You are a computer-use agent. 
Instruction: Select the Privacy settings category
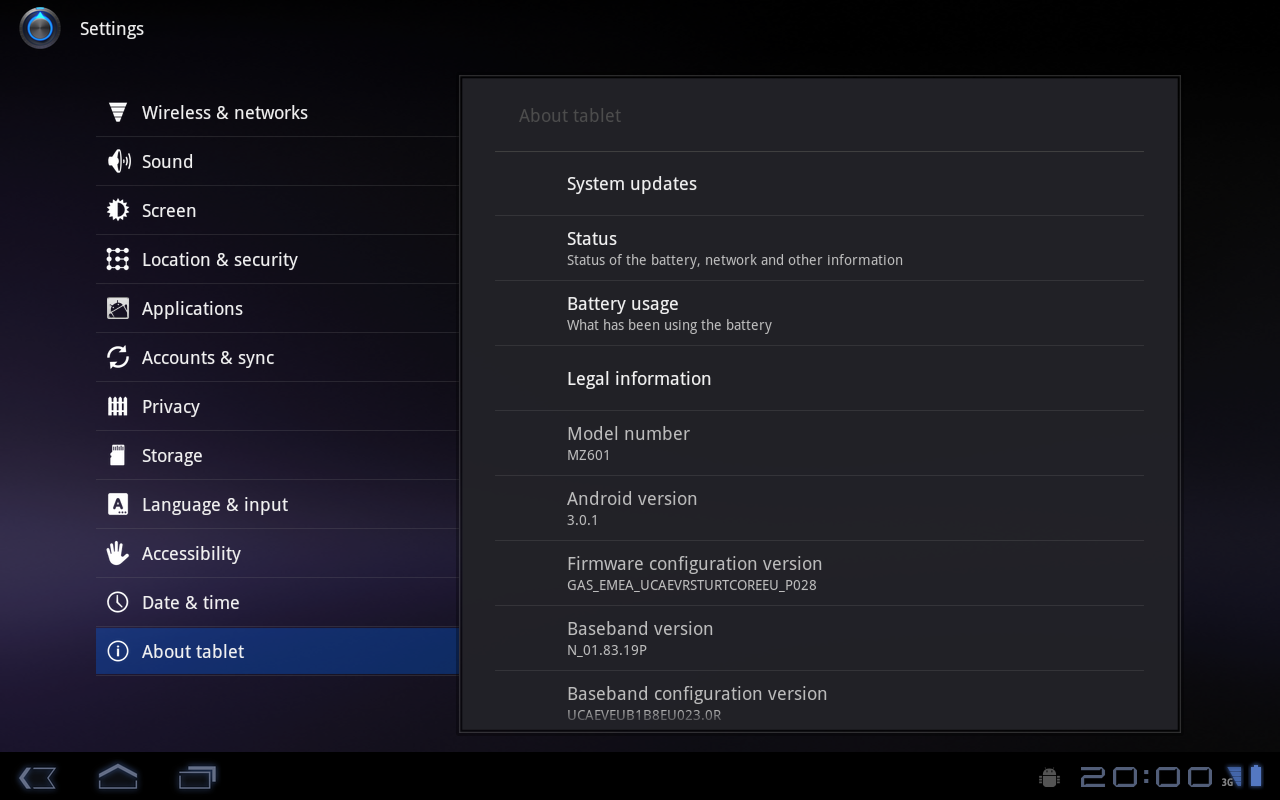(277, 406)
